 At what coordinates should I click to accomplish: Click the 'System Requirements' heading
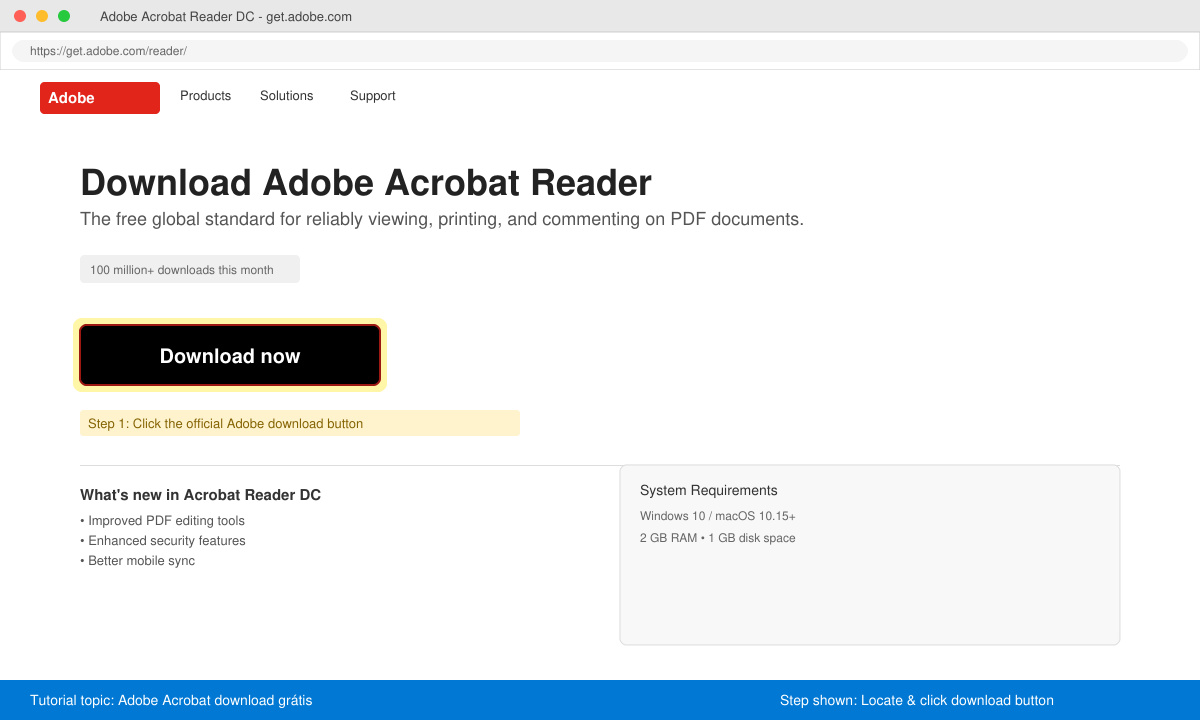pos(709,490)
